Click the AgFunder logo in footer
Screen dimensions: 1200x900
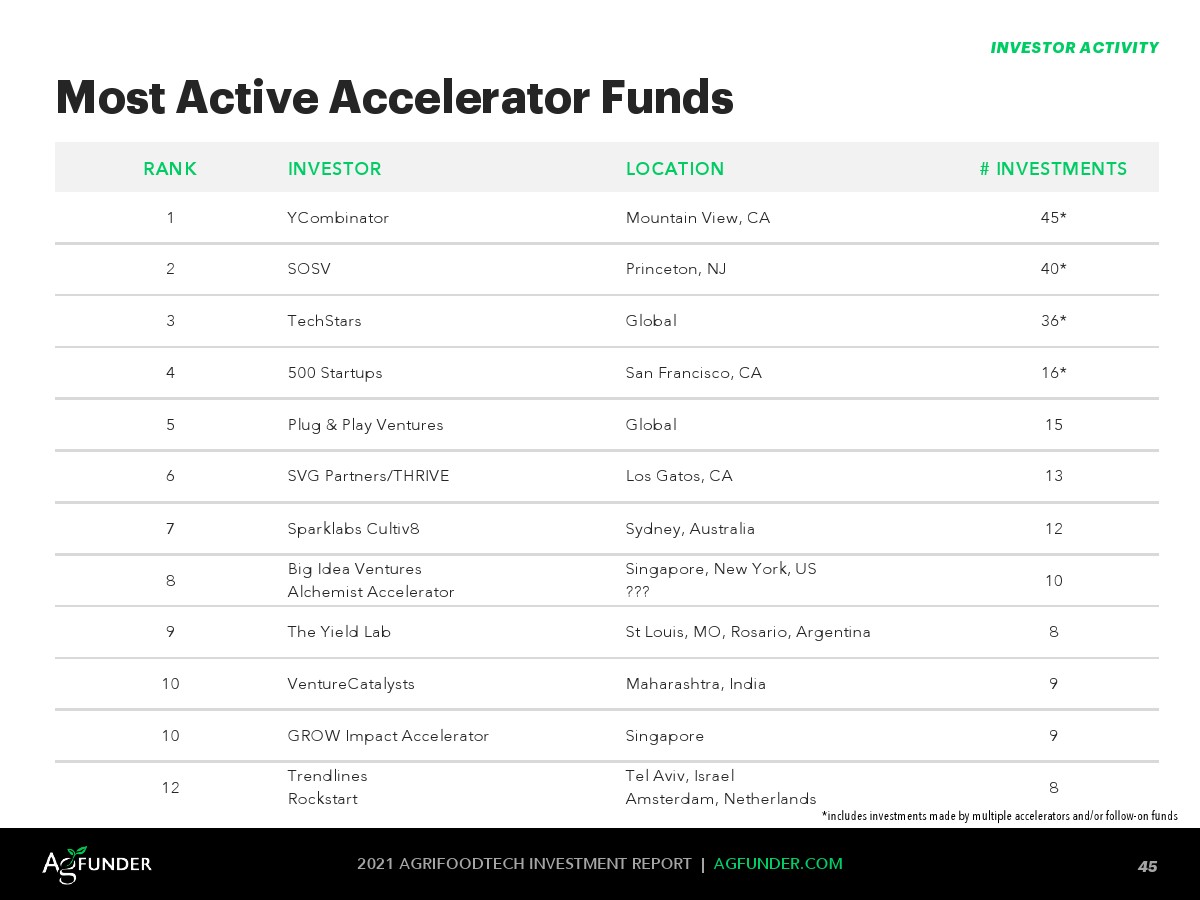click(97, 864)
